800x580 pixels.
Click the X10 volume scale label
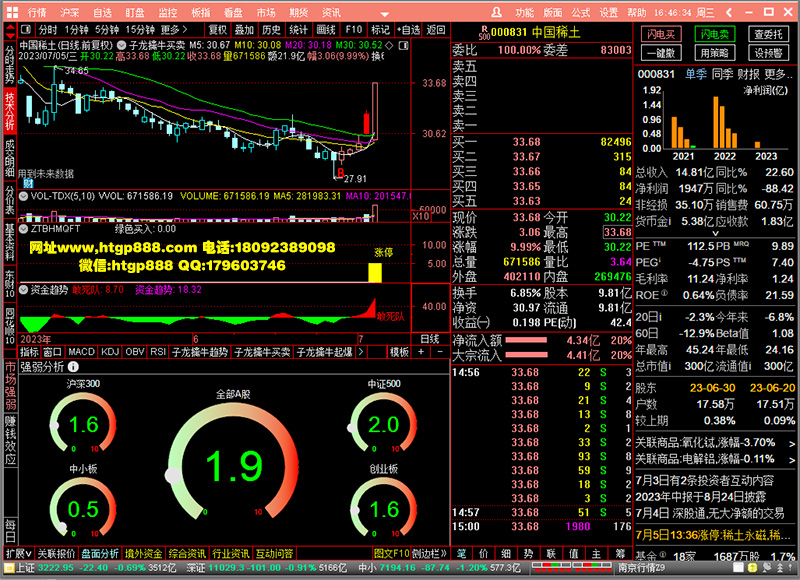pyautogui.click(x=420, y=217)
